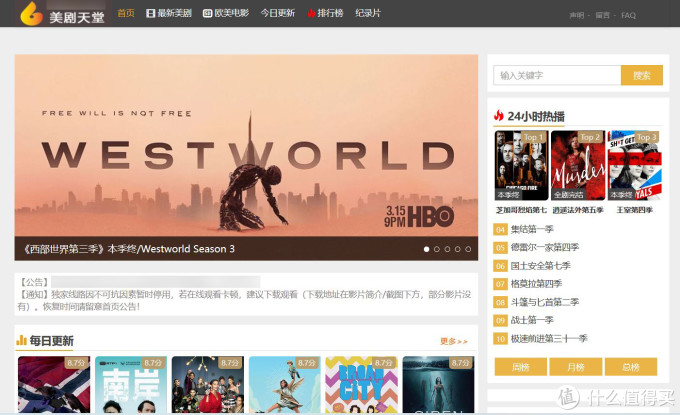Image resolution: width=680 pixels, height=415 pixels.
Task: Click the 10 rank badge
Action: (x=500, y=339)
